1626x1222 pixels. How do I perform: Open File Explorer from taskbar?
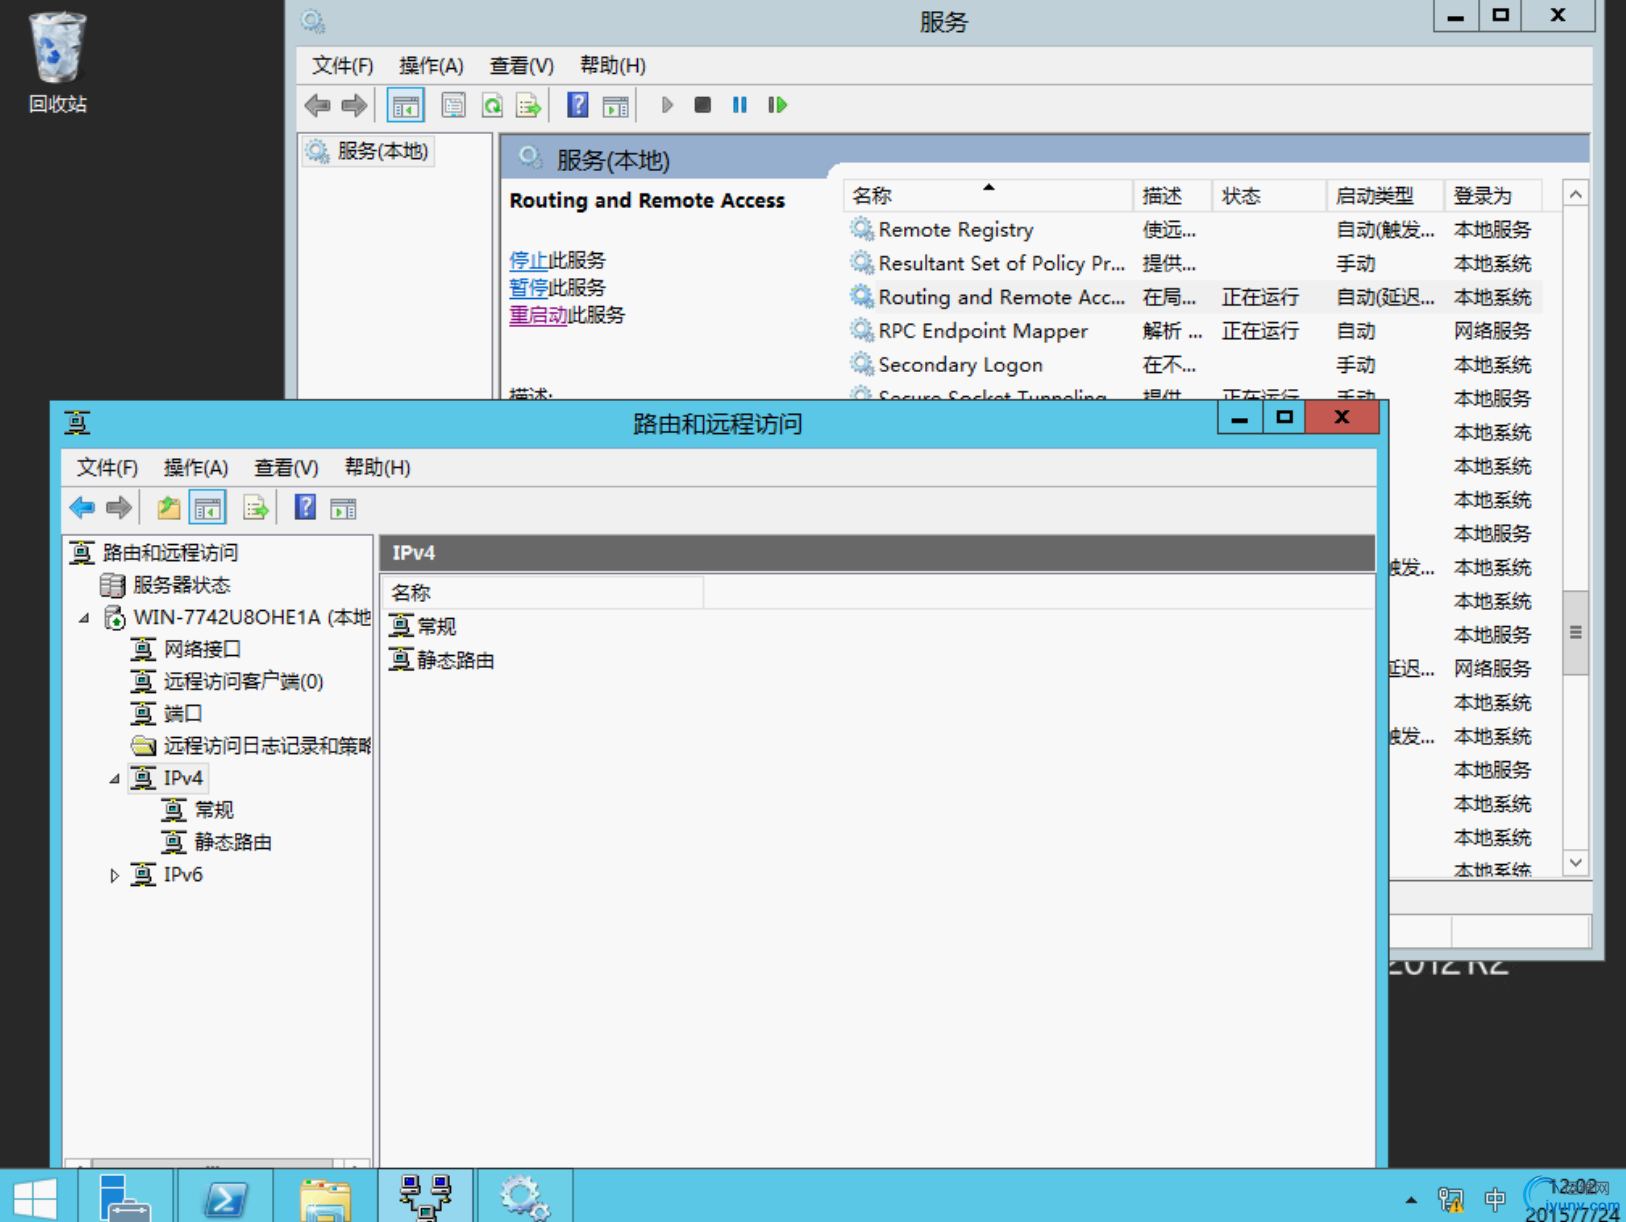click(x=325, y=1197)
